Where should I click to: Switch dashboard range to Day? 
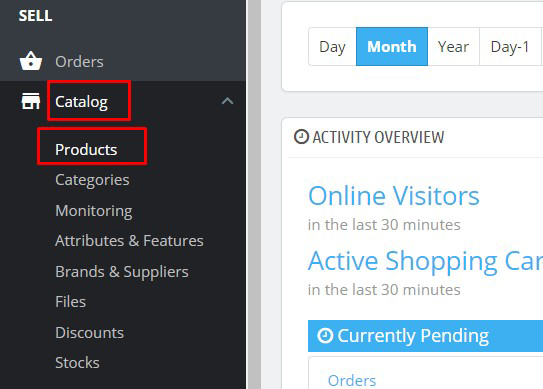point(332,46)
